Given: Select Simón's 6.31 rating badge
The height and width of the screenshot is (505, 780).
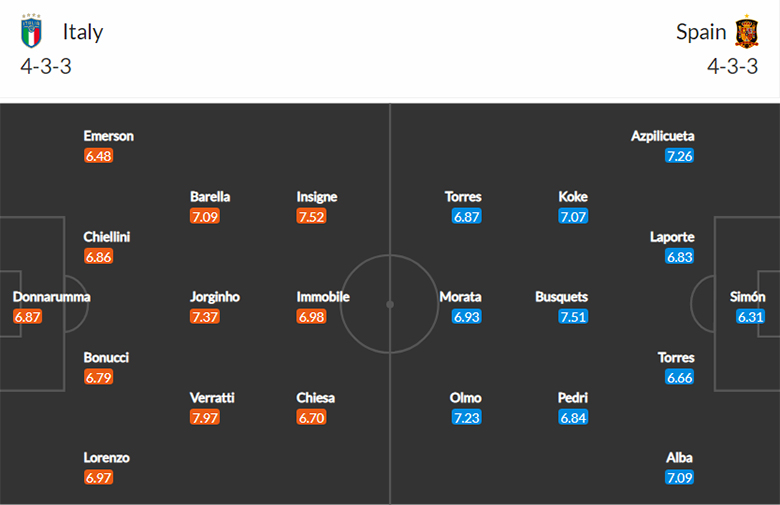Looking at the screenshot, I should (750, 317).
